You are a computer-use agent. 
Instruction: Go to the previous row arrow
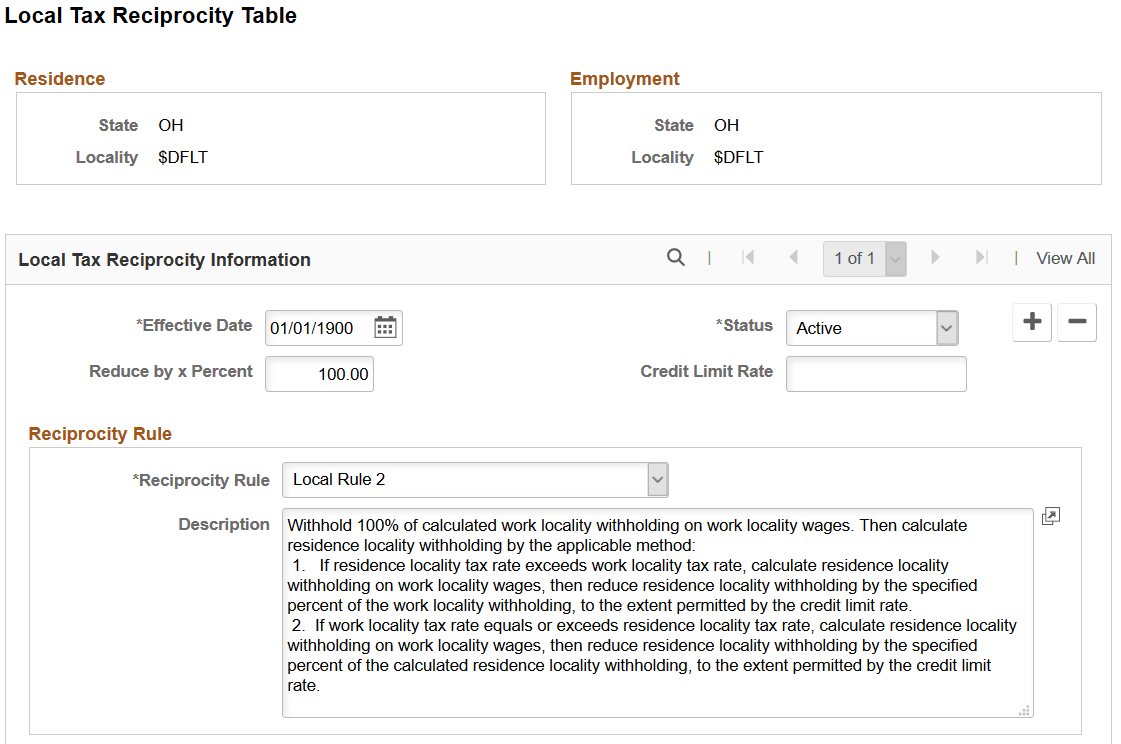(x=794, y=258)
